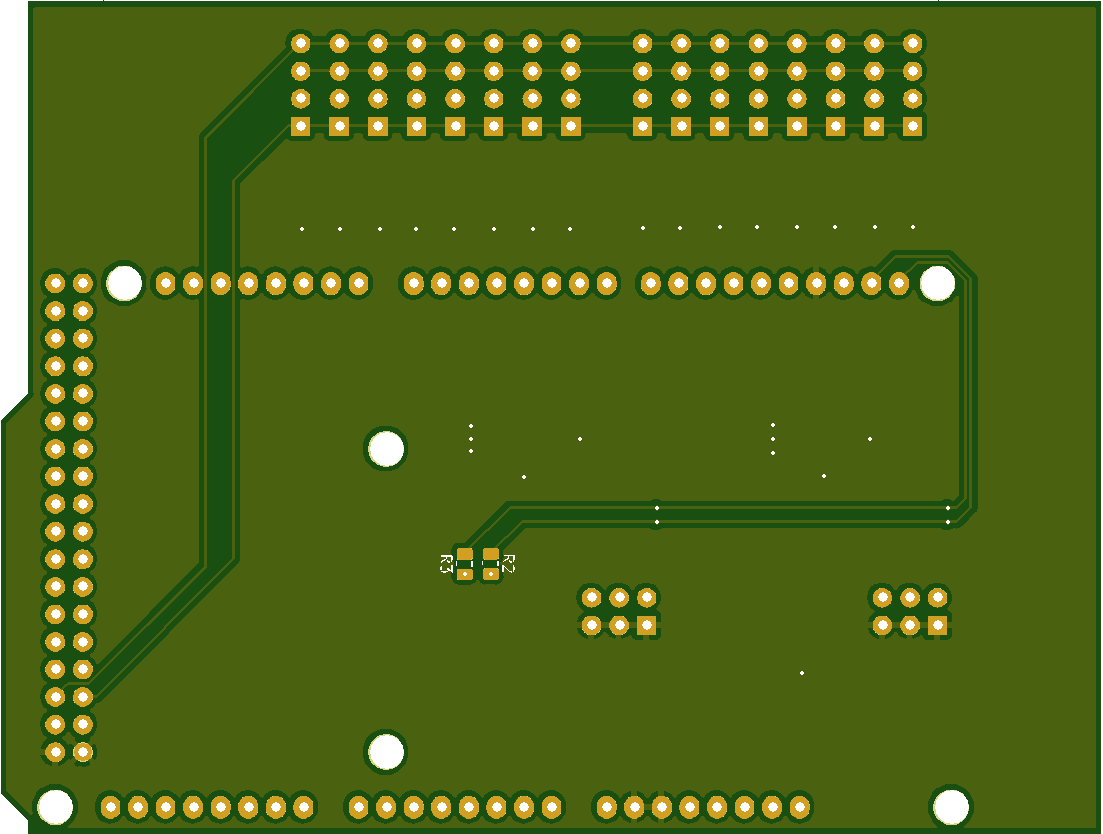This screenshot has width=1103, height=834.
Task: Click the square pad of the left 2x3 header
Action: click(x=646, y=625)
